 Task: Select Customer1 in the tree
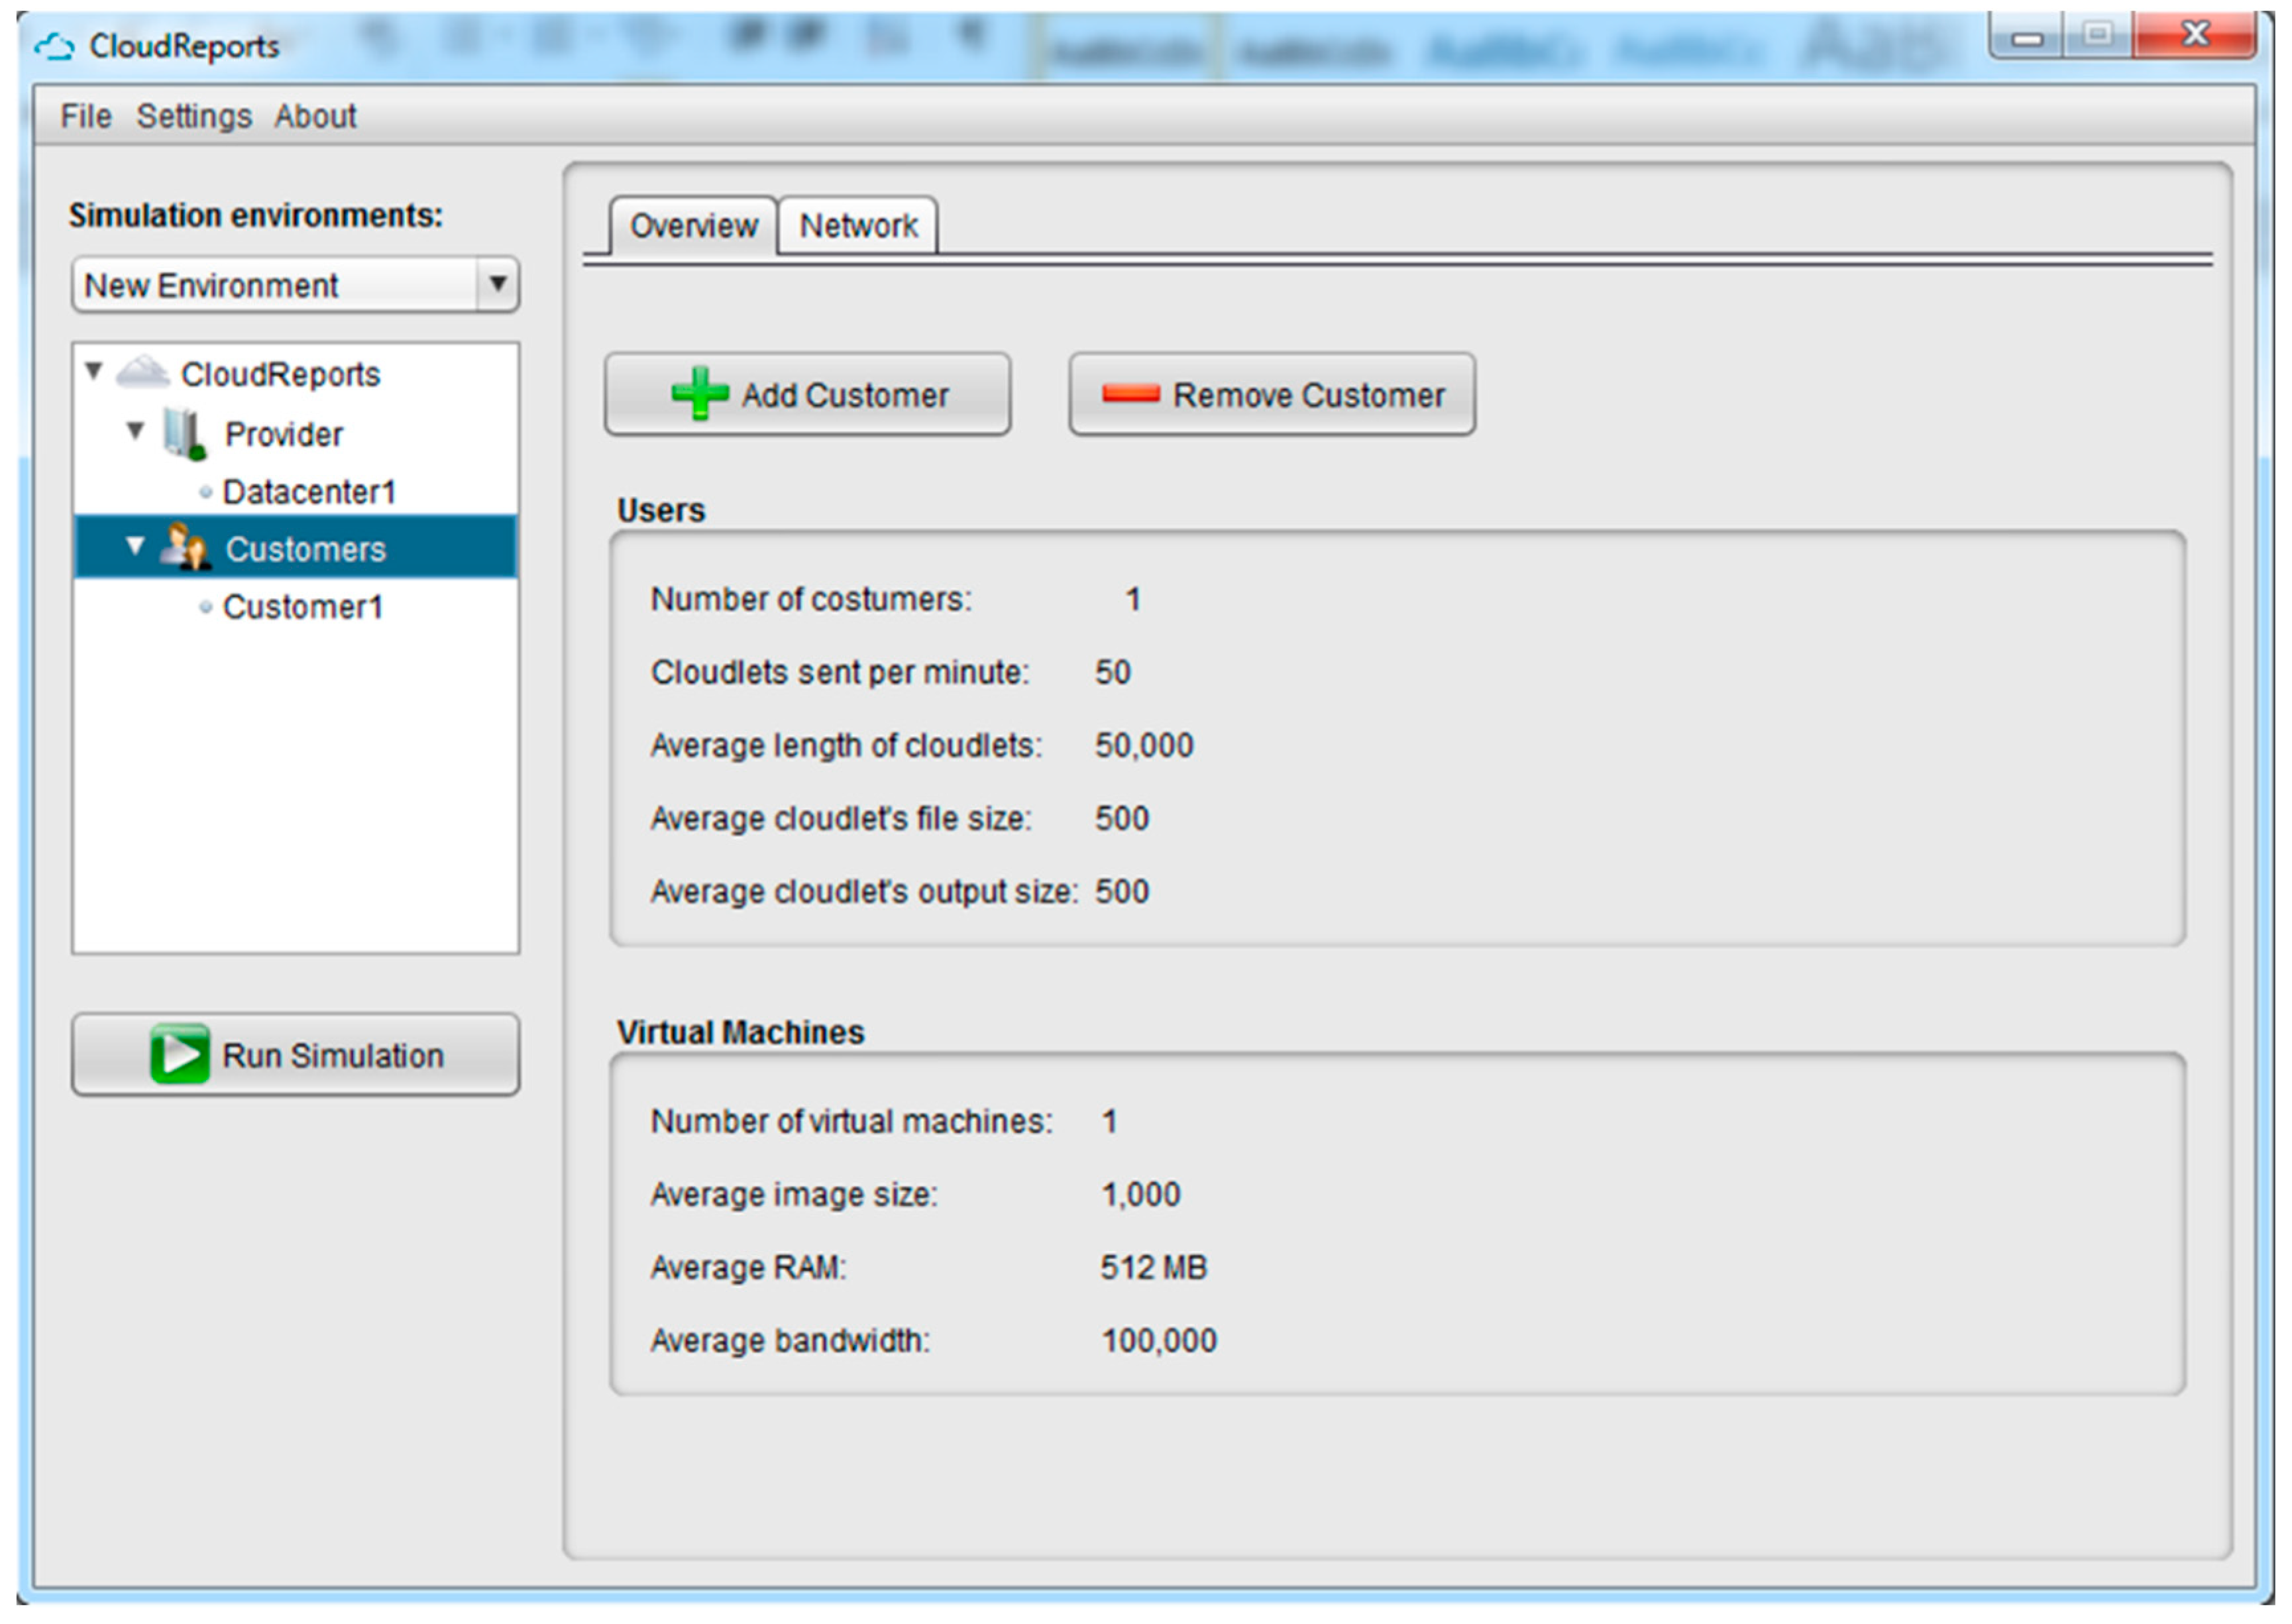(x=302, y=607)
